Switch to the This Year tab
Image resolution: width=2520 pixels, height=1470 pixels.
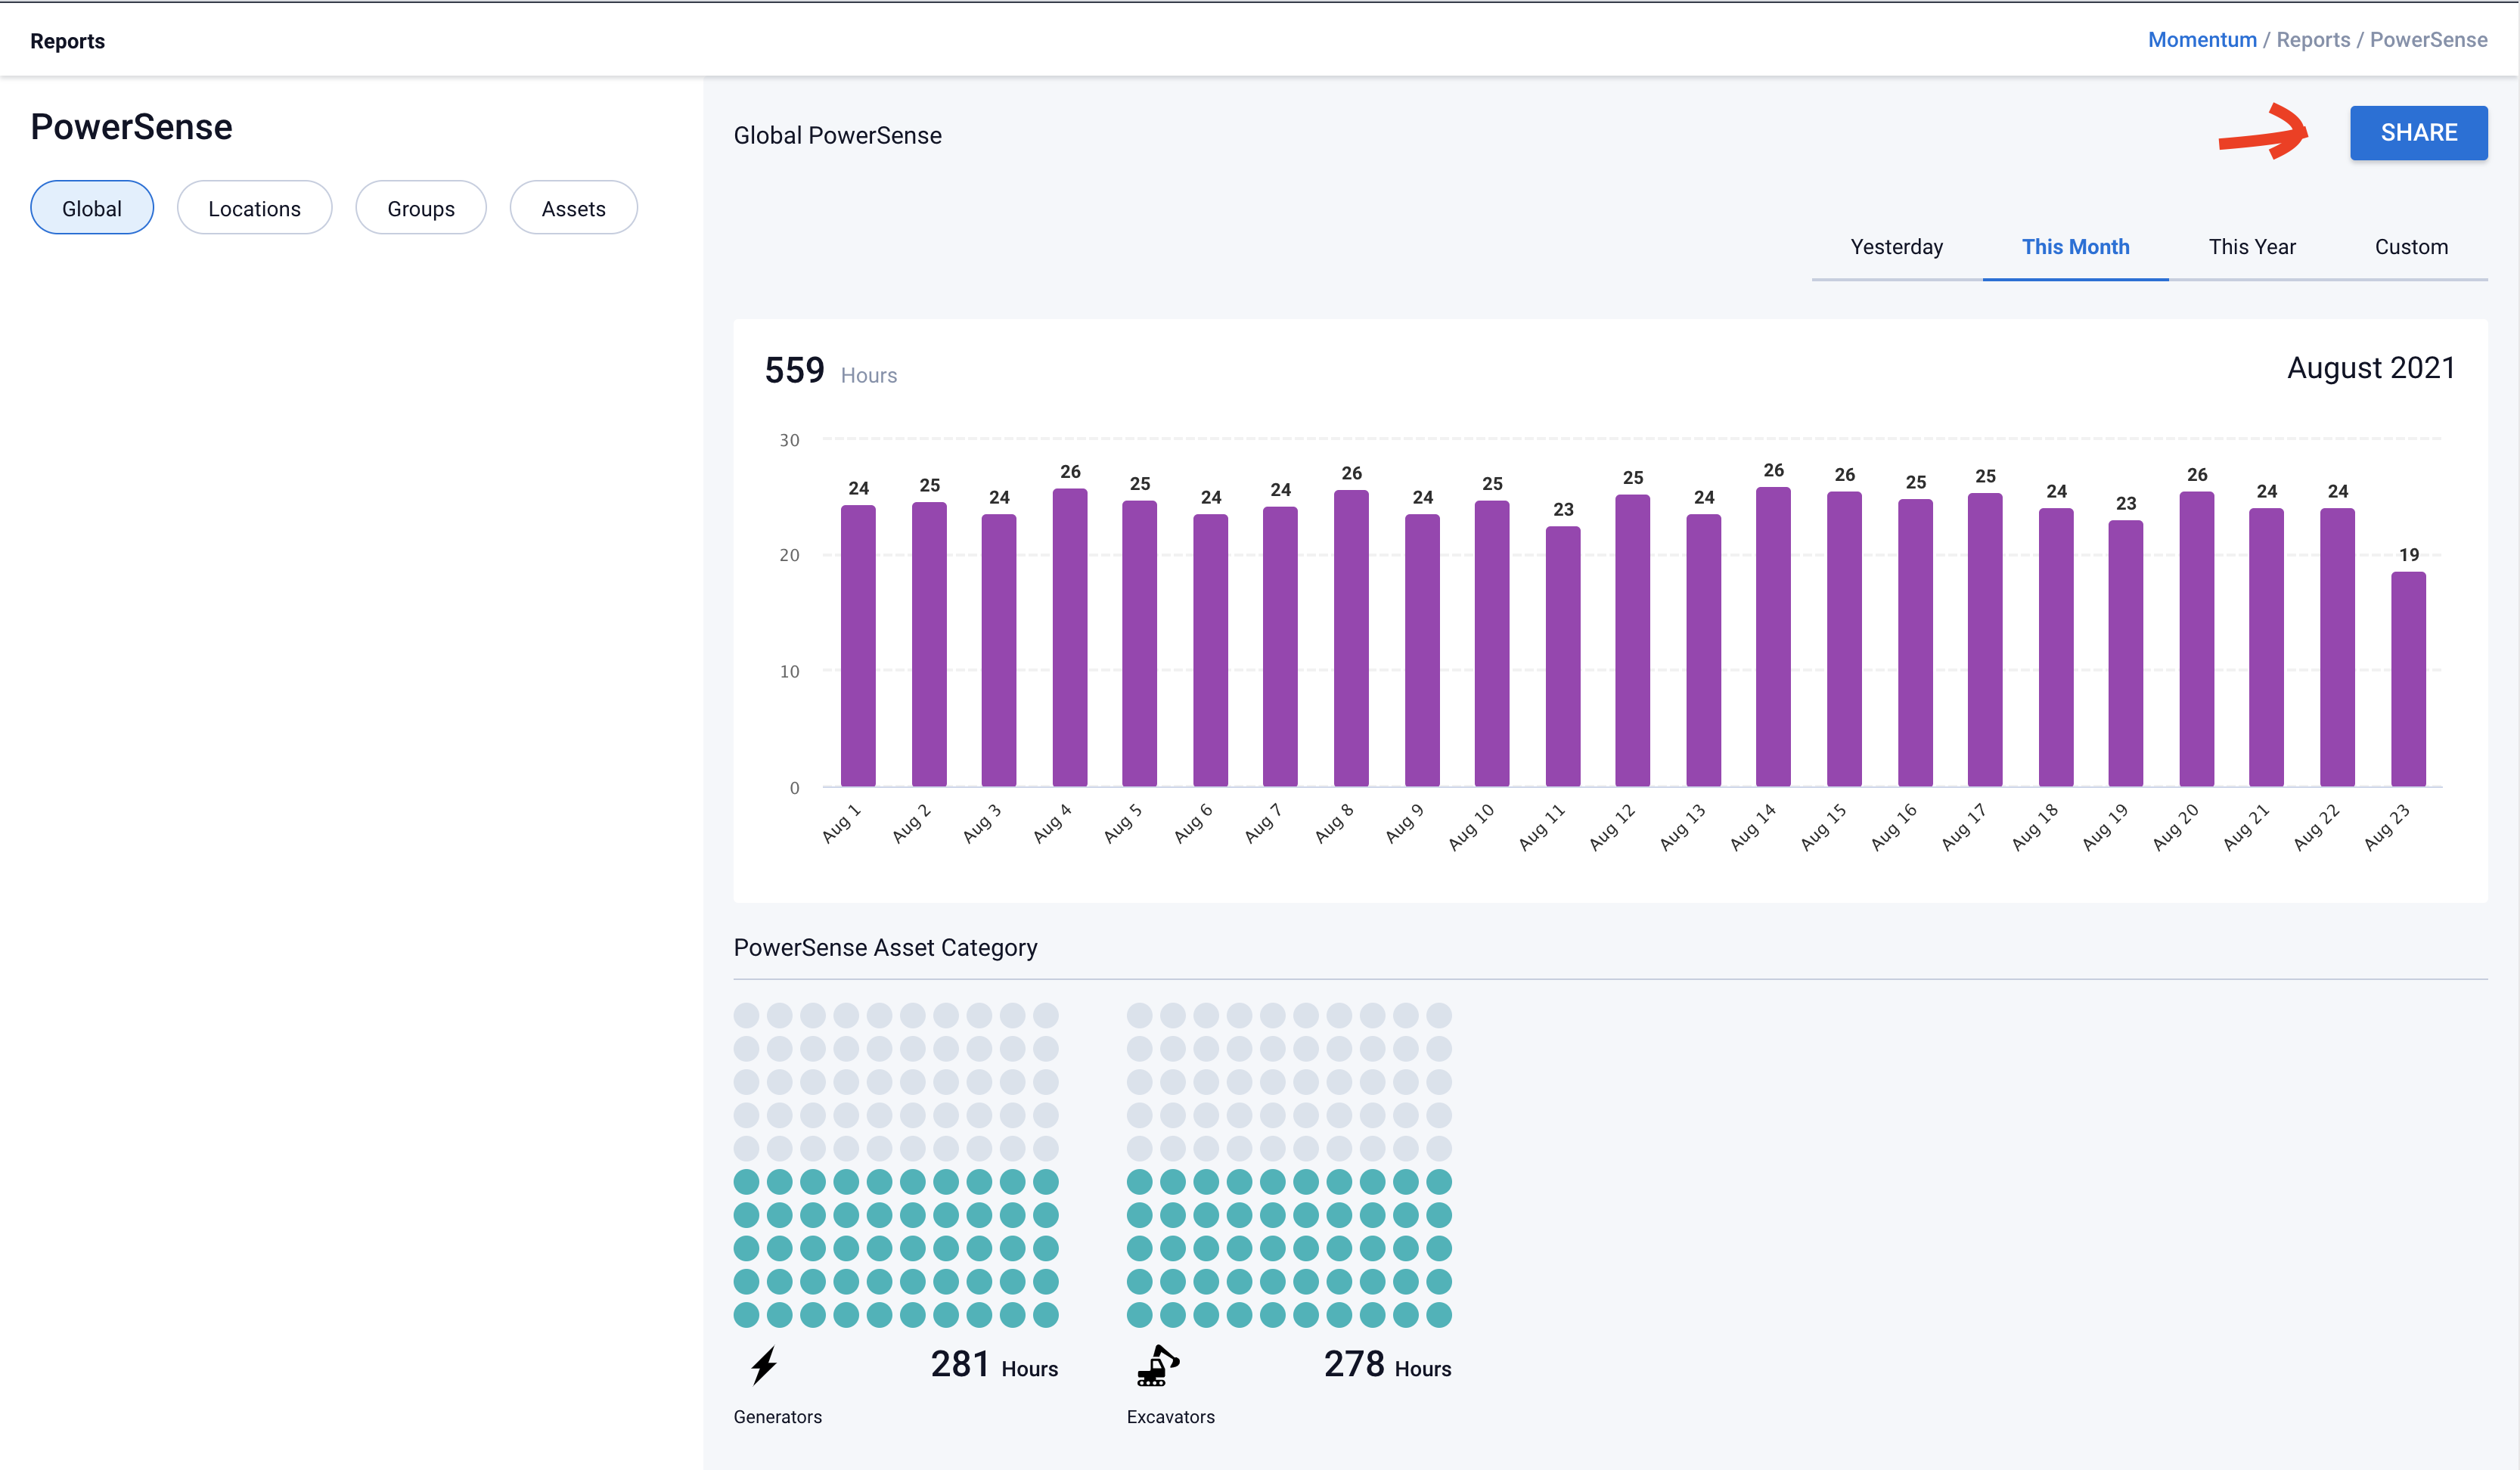[2251, 247]
